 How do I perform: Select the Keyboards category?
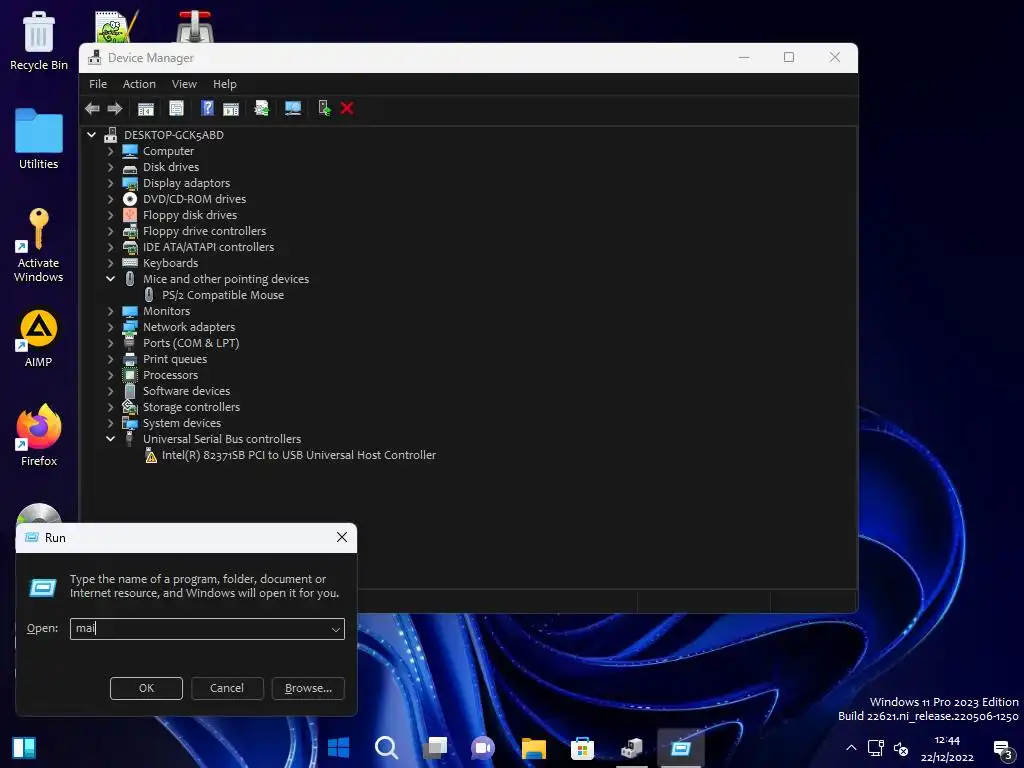(x=170, y=263)
